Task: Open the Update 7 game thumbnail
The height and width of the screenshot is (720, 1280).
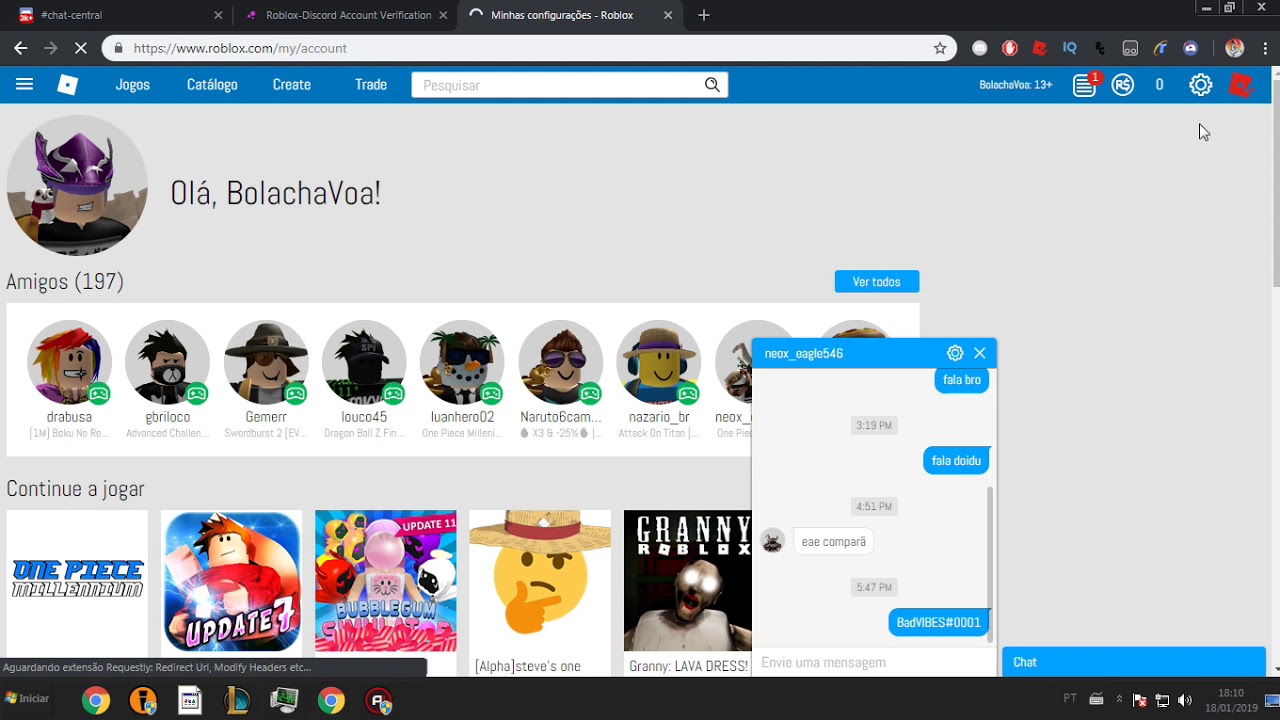Action: point(231,581)
